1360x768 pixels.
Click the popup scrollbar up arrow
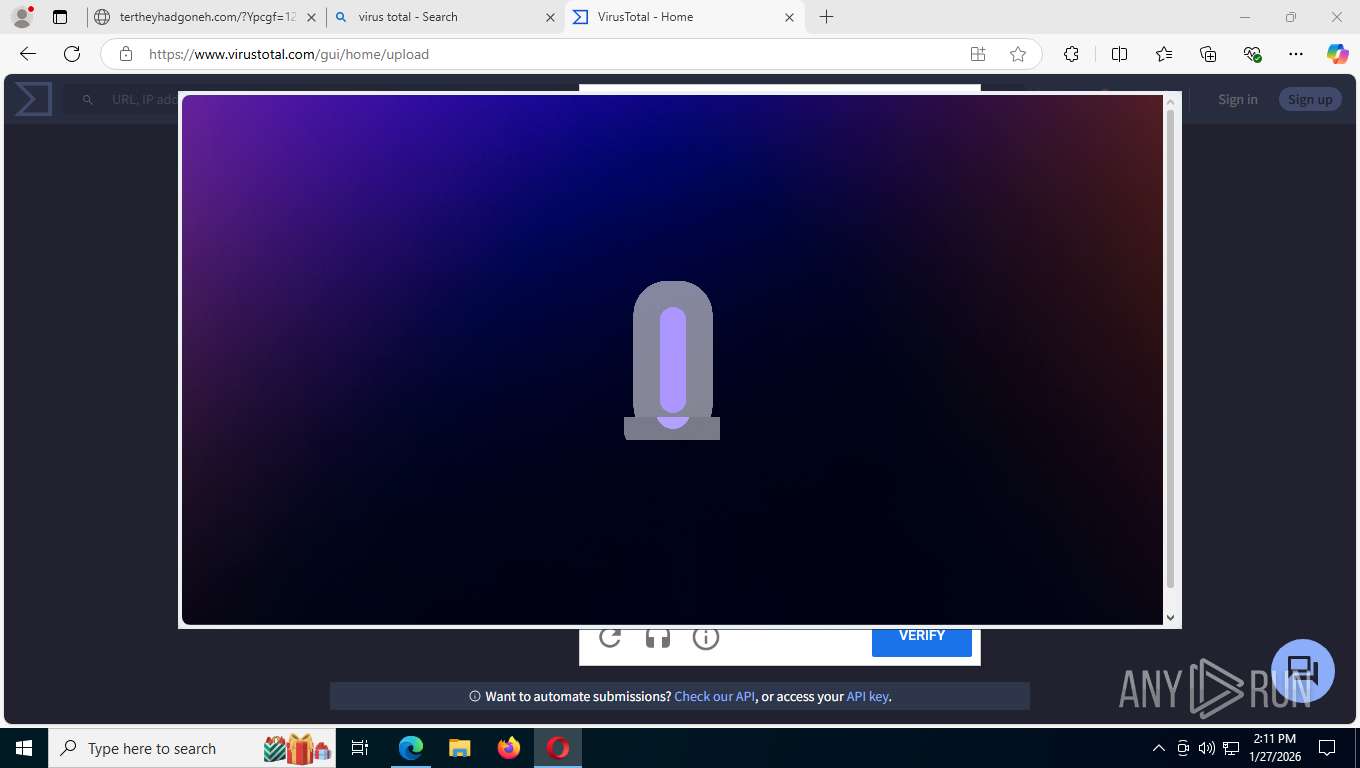tap(1171, 102)
